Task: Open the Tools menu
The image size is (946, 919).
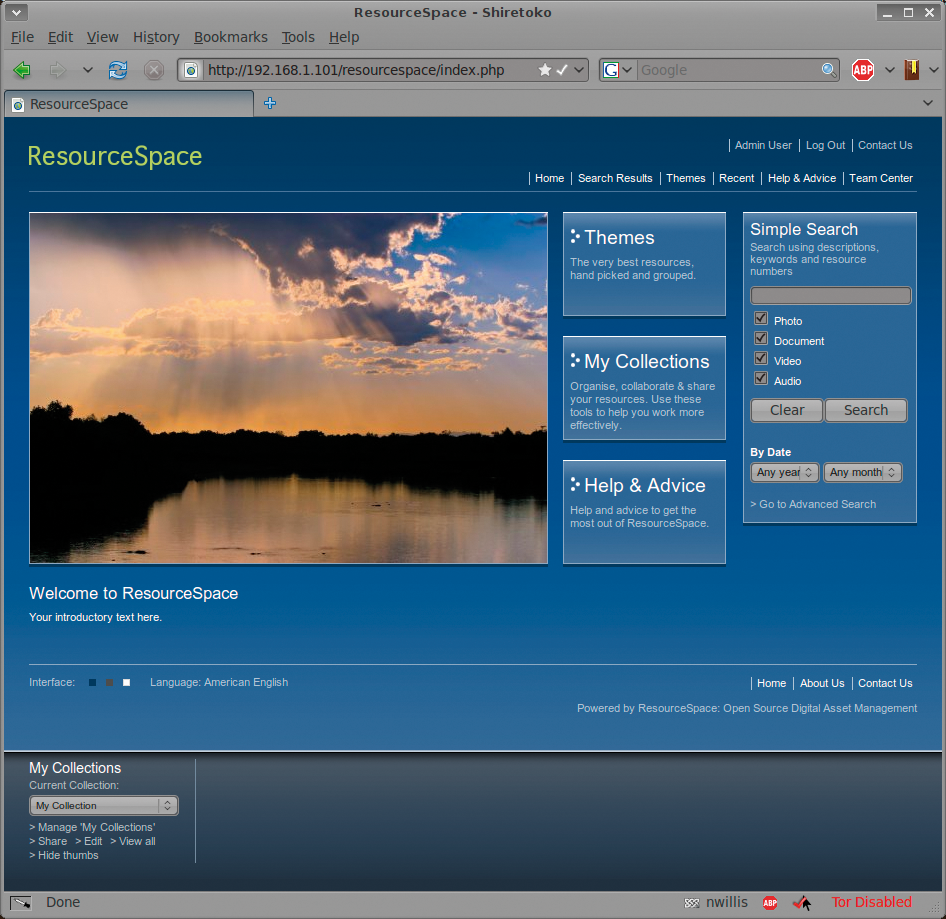Action: click(298, 37)
